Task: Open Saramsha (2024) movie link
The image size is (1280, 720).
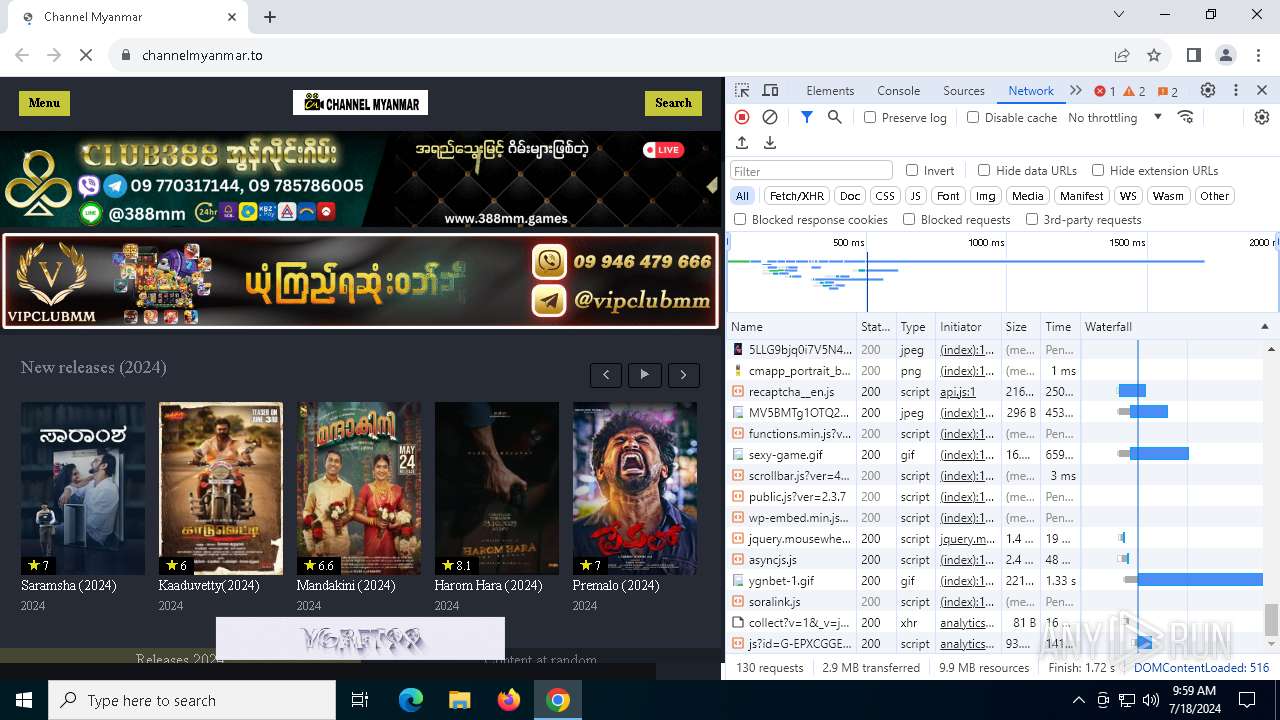Action: pos(69,586)
